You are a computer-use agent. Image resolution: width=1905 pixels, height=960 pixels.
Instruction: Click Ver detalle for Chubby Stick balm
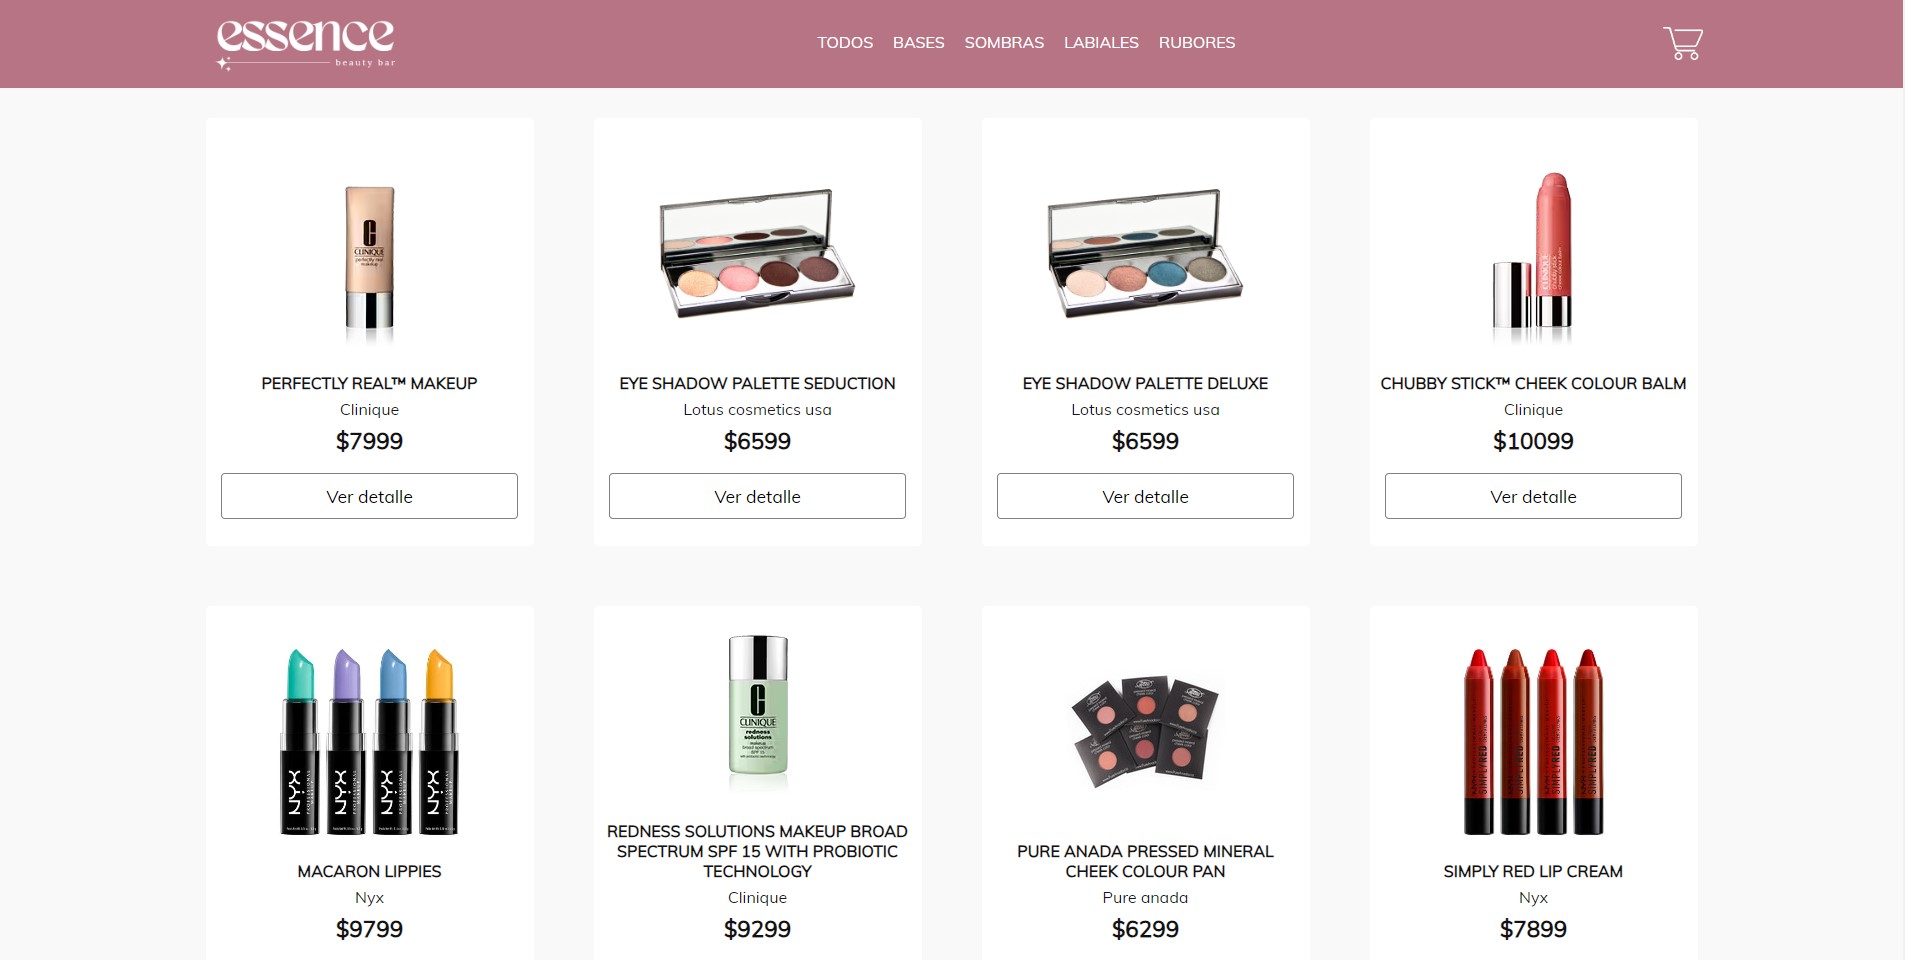[1533, 496]
